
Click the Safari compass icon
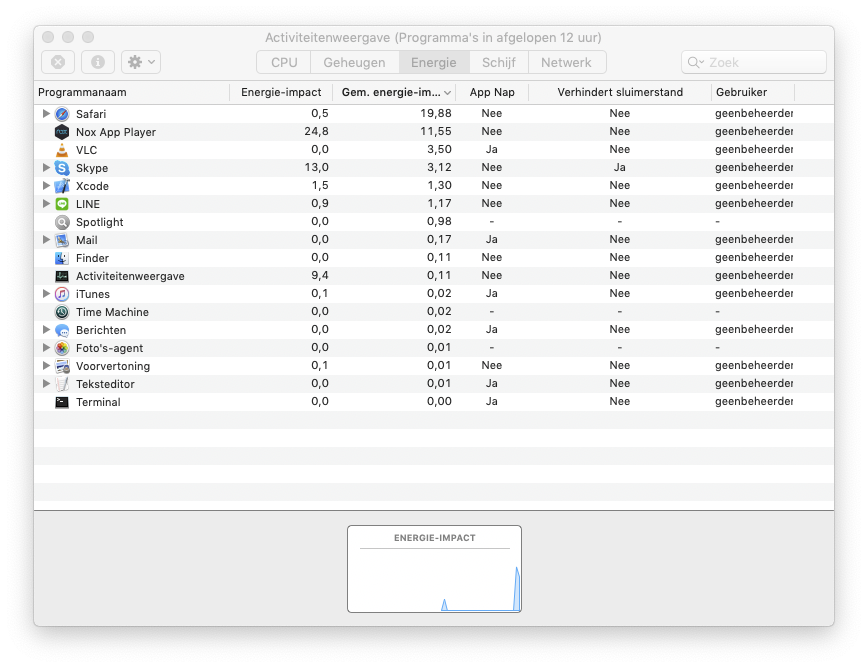point(62,114)
